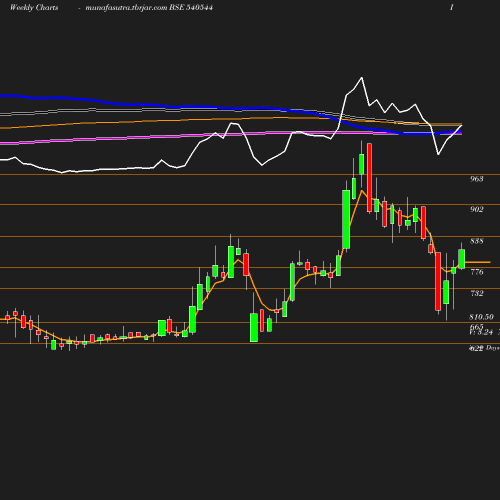Click the 810.50 current price label
Screen dimensions: 500x500
(481, 317)
